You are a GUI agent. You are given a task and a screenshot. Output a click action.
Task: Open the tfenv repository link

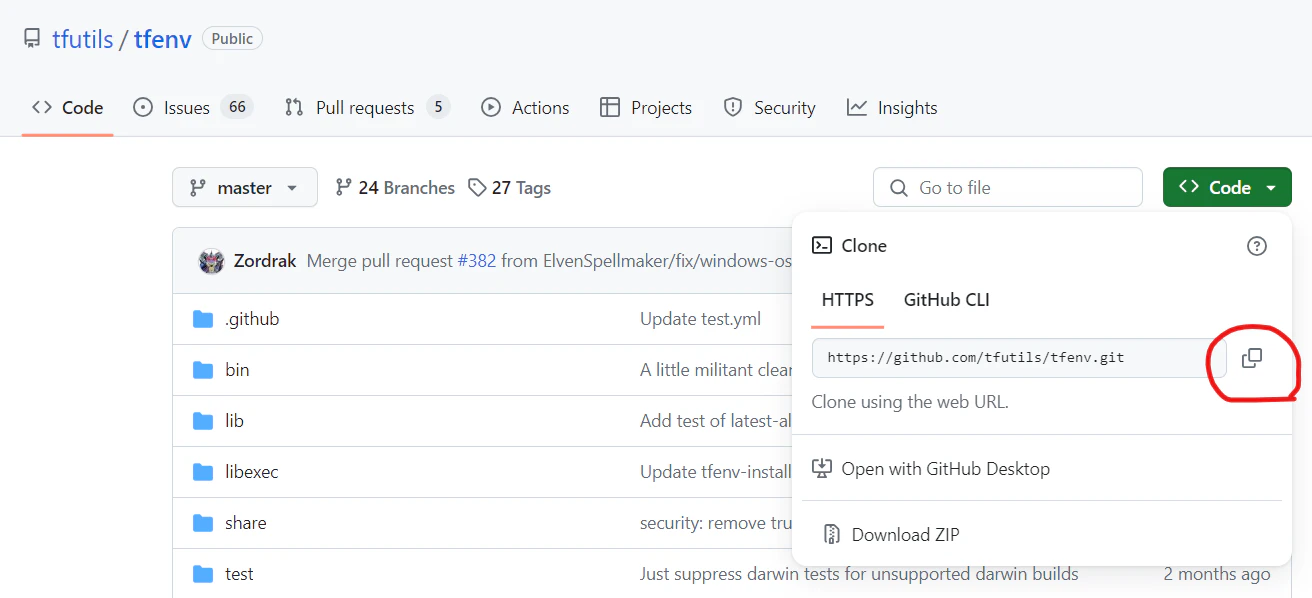coord(163,39)
